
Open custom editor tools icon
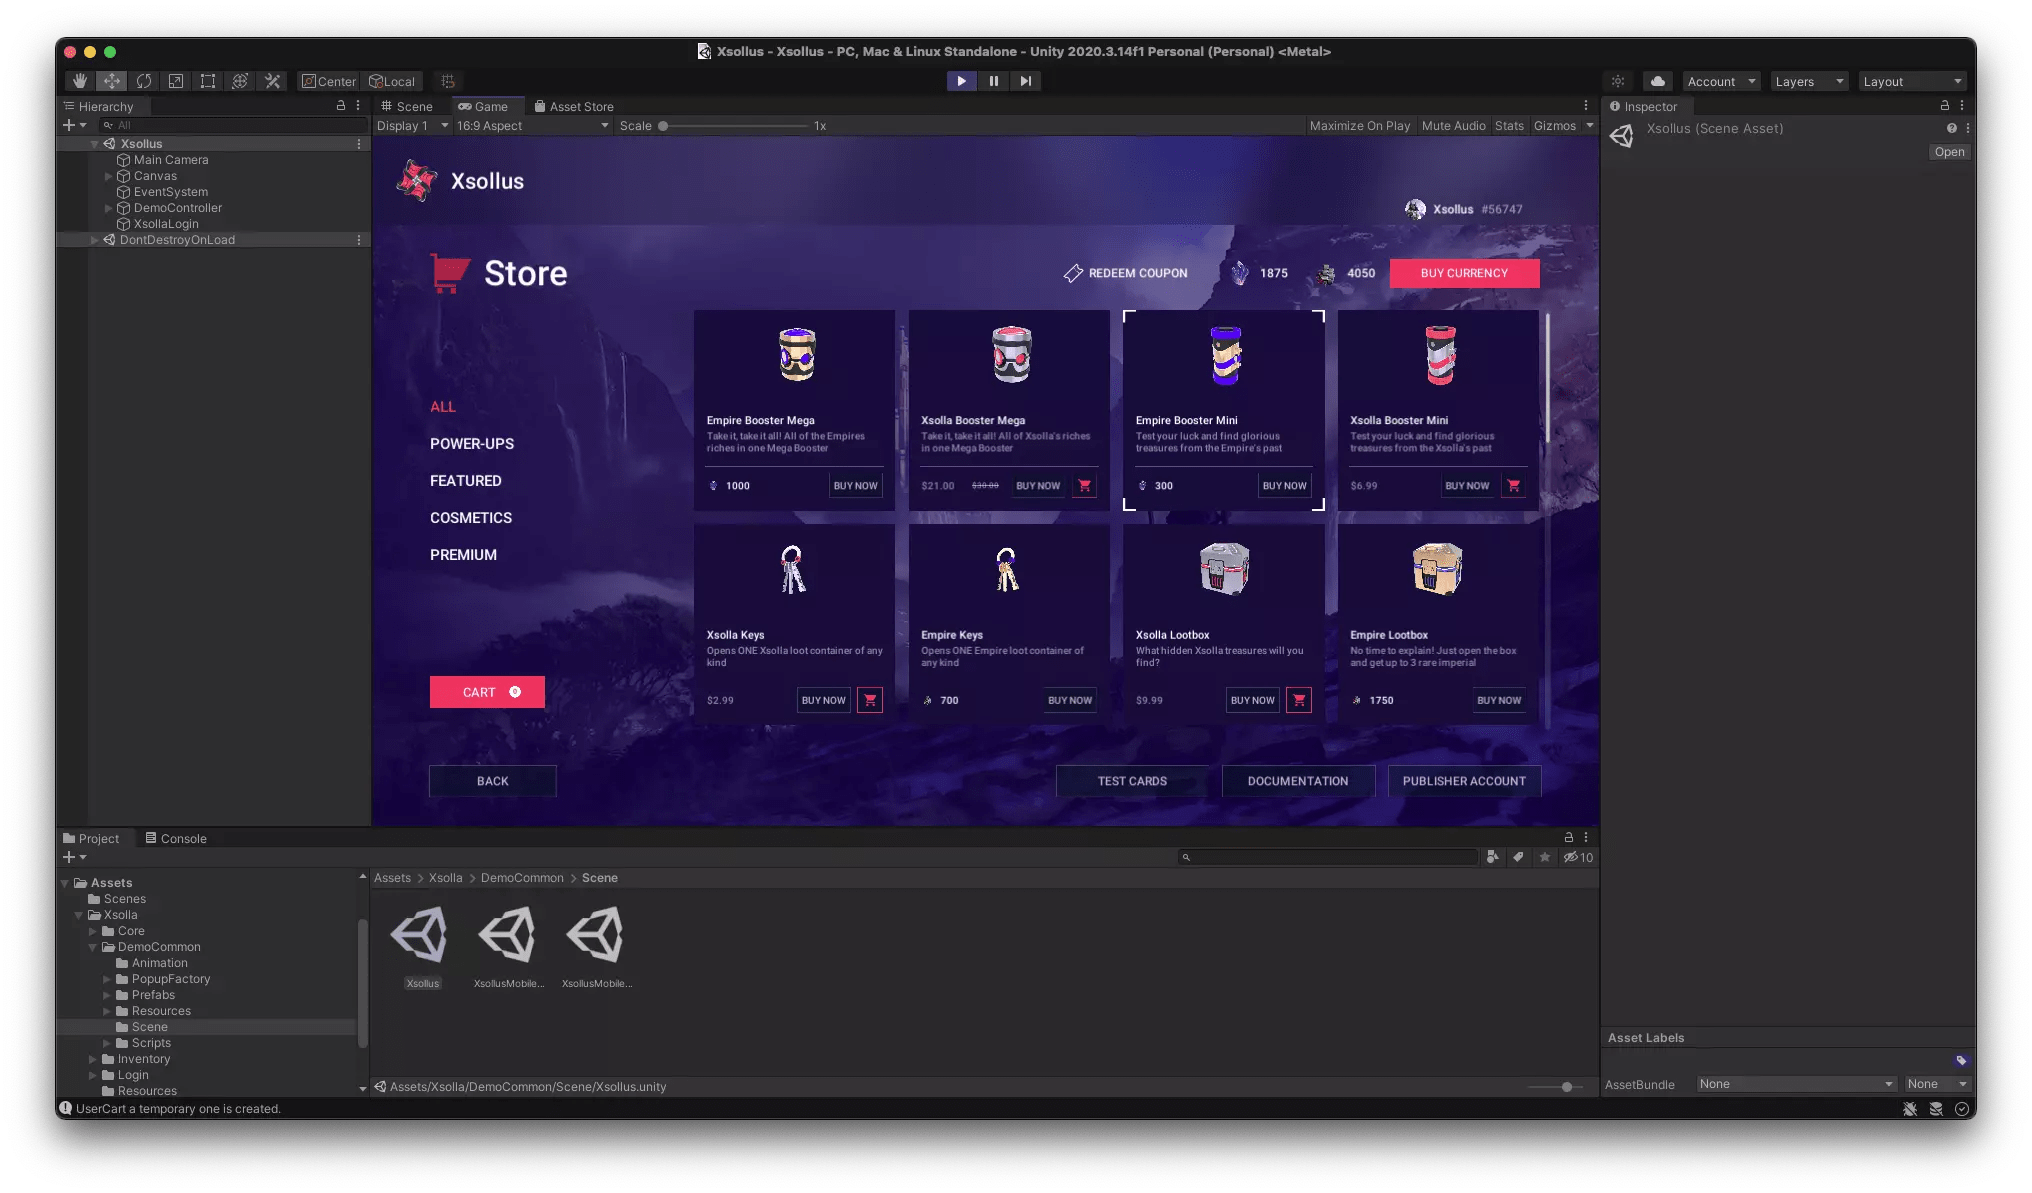pos(272,81)
